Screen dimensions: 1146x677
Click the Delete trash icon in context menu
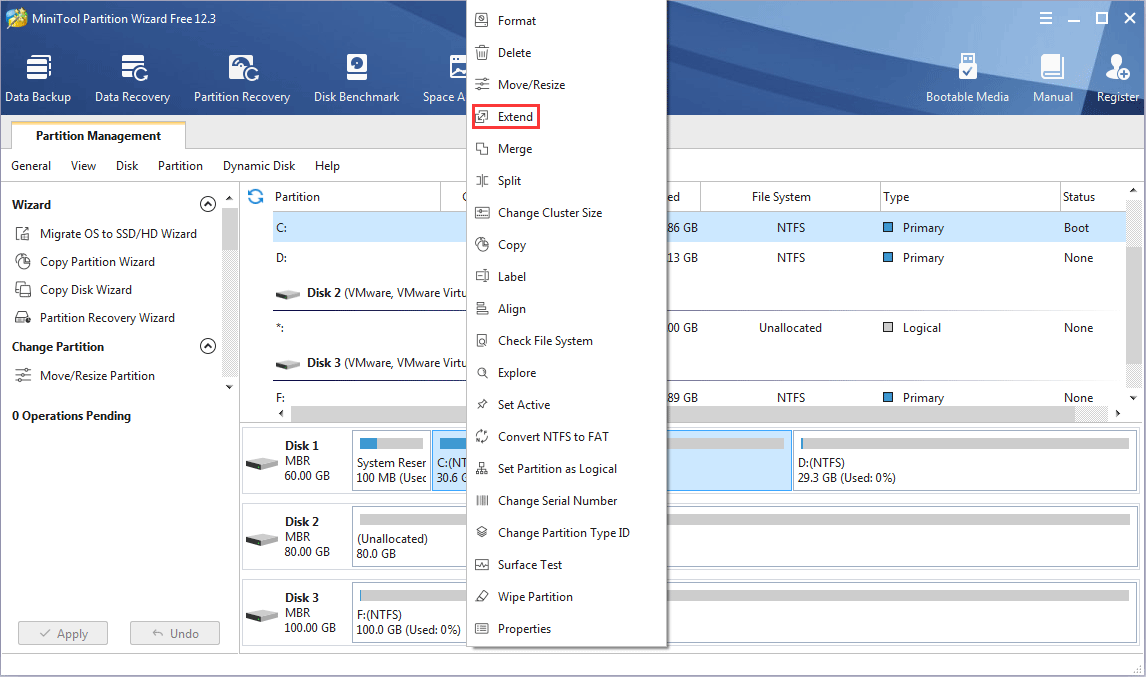(482, 53)
